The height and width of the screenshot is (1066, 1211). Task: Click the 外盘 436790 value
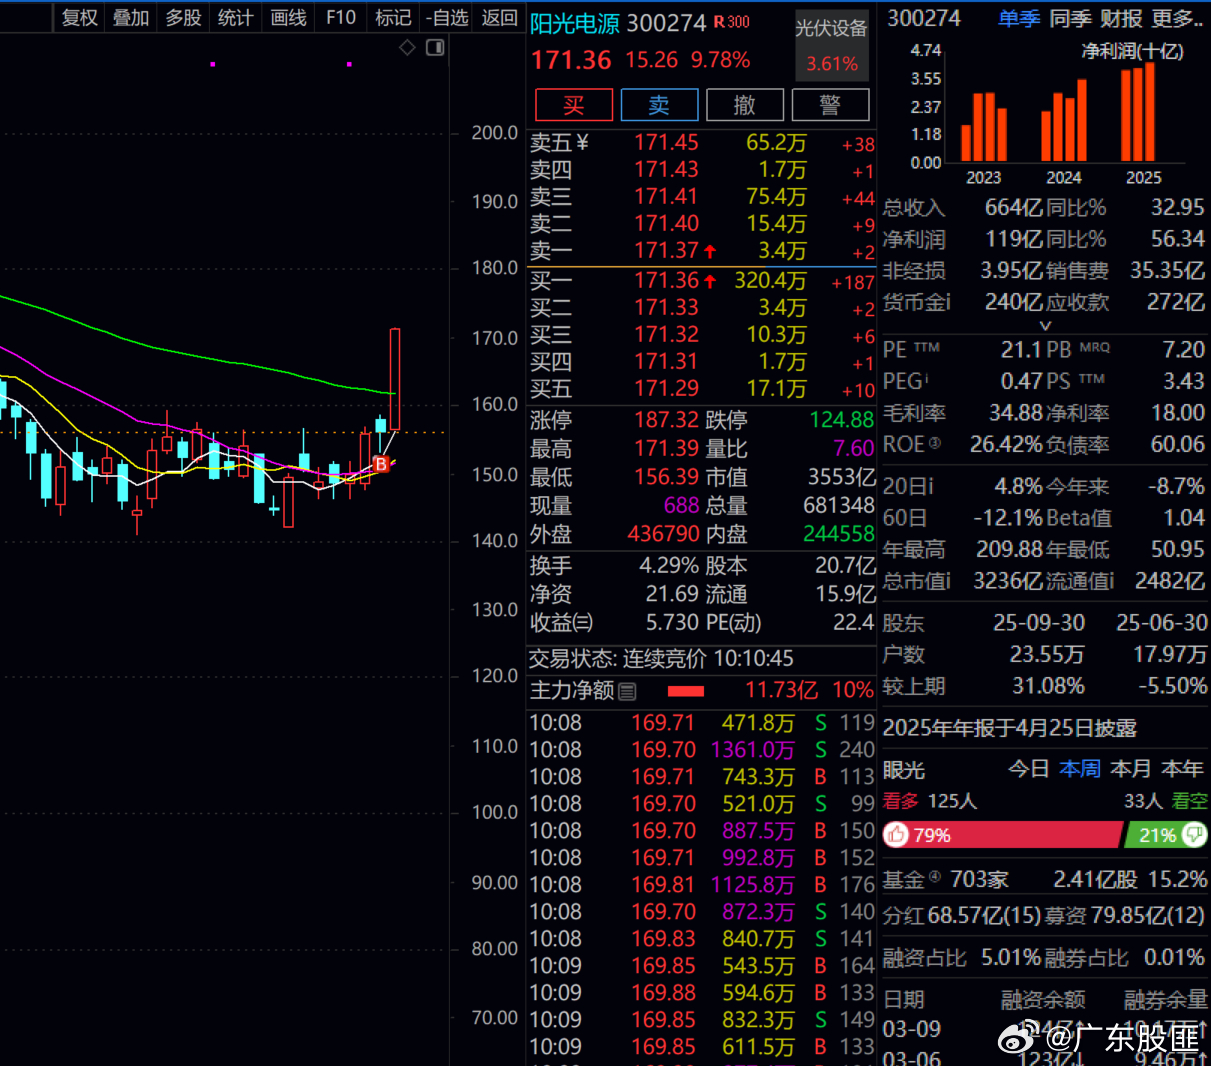pos(664,534)
